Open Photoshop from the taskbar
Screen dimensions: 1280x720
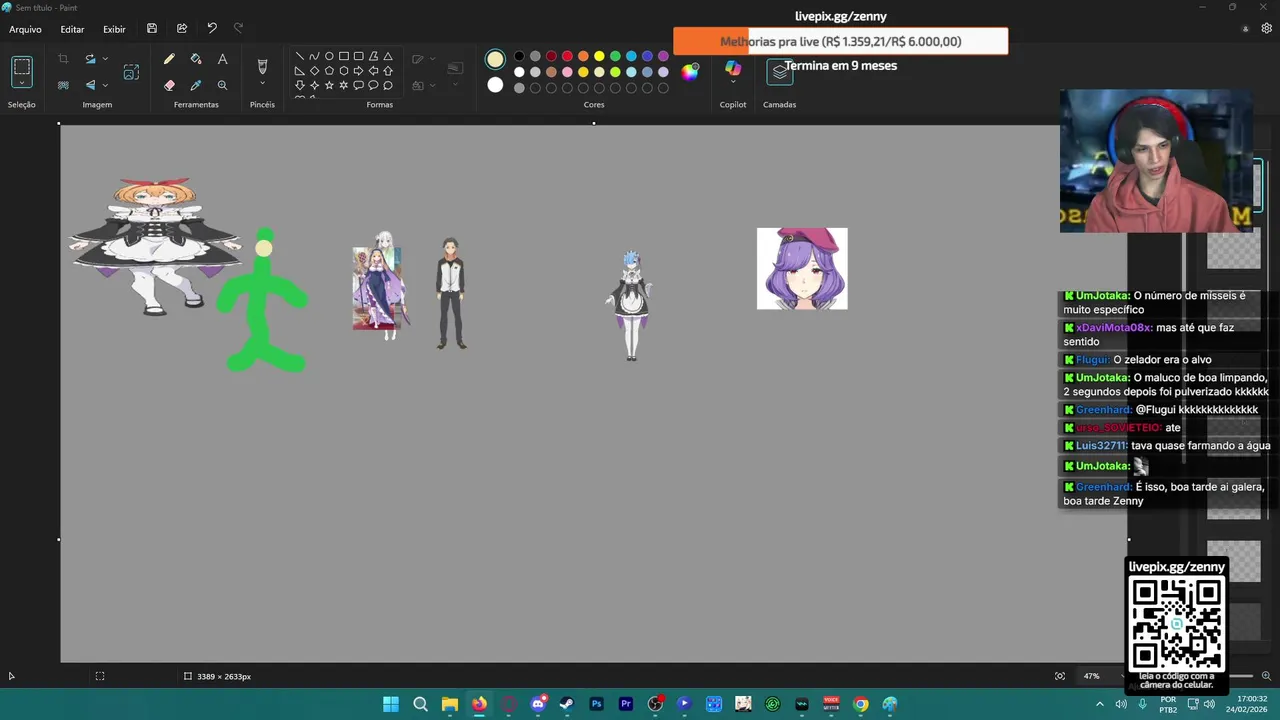click(x=596, y=704)
